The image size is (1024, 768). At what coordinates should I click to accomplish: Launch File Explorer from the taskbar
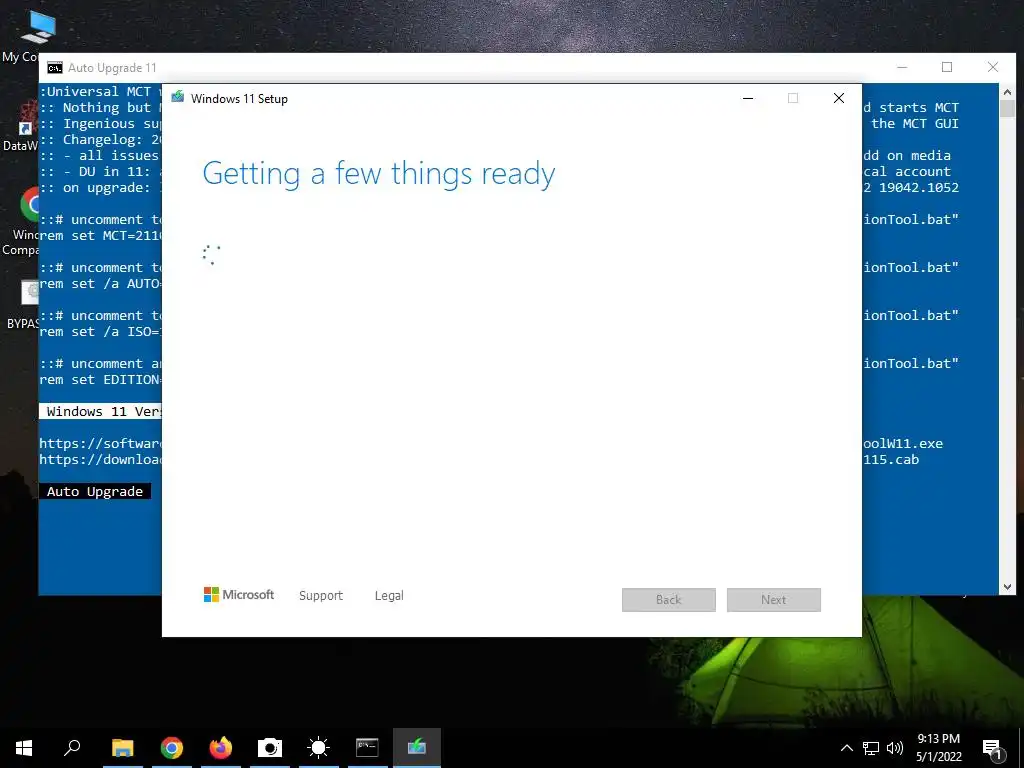point(122,748)
